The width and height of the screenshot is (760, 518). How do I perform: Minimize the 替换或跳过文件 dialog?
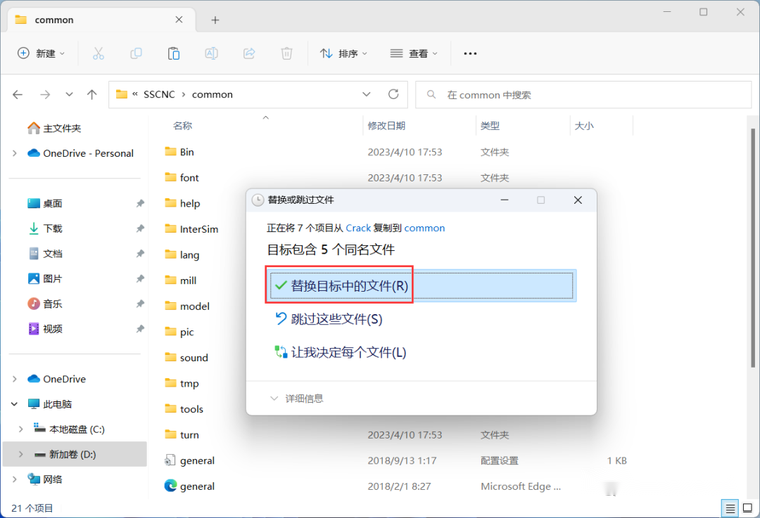point(505,200)
